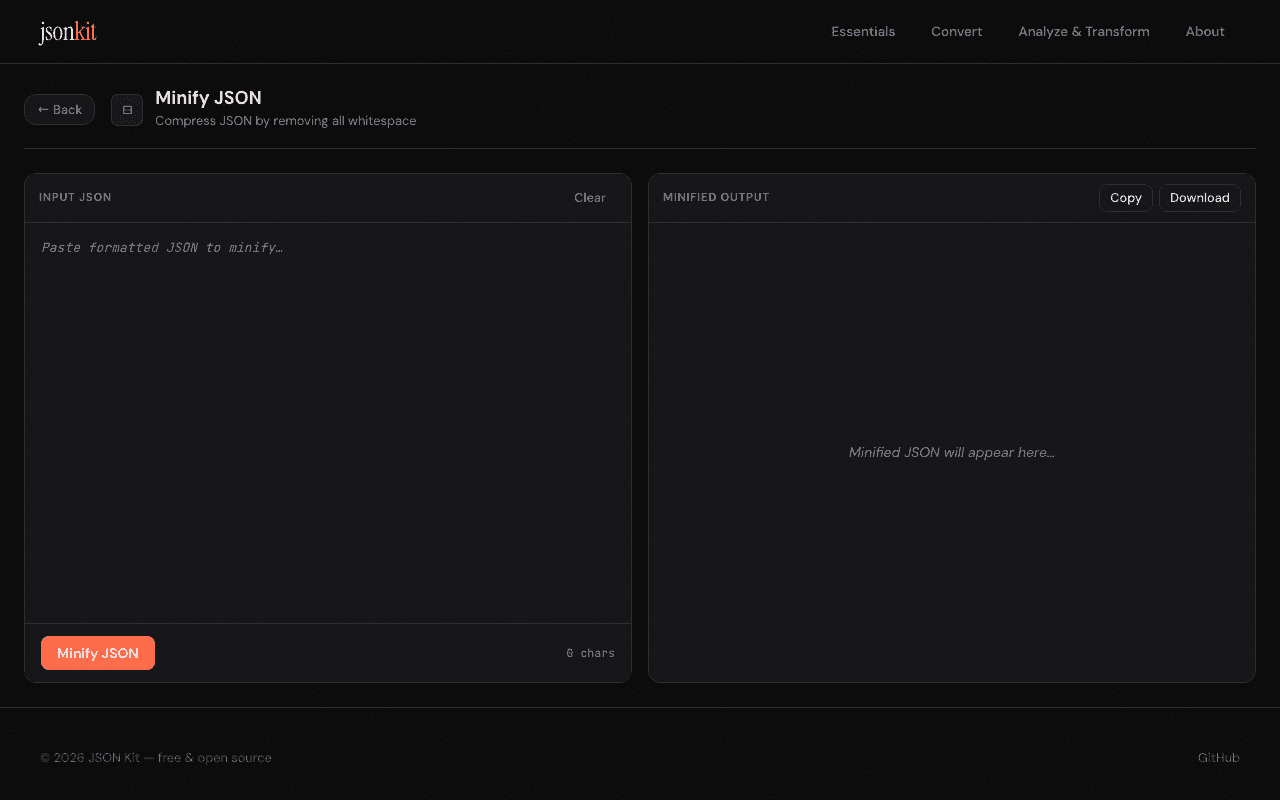Screen dimensions: 1280x800
Task: Open the Convert menu
Action: 956,32
